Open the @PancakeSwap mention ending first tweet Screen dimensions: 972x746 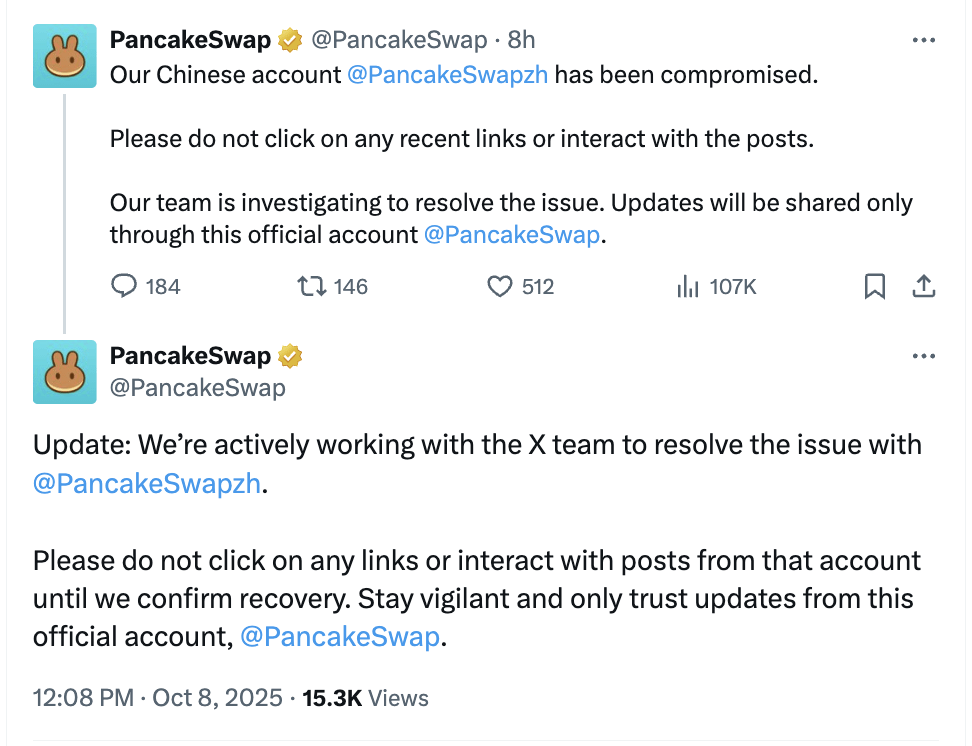(x=514, y=235)
